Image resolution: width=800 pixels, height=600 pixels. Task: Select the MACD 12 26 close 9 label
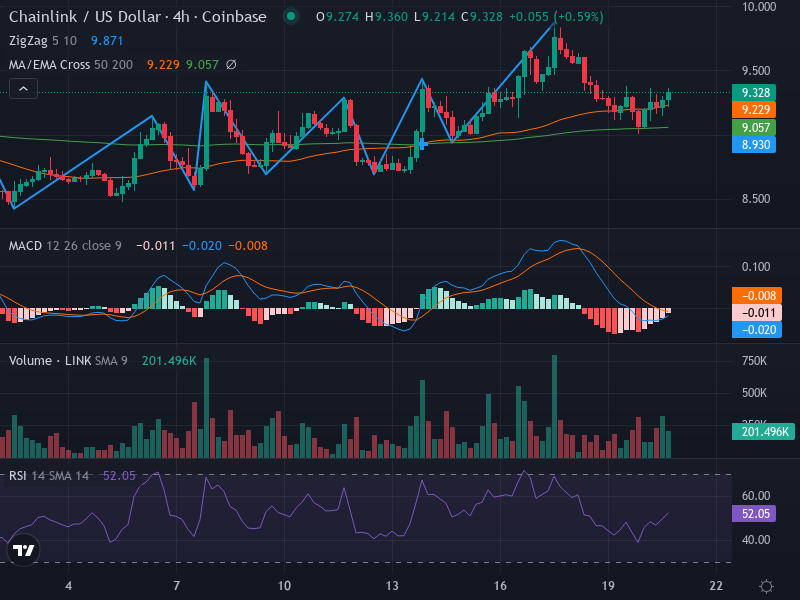pyautogui.click(x=65, y=245)
